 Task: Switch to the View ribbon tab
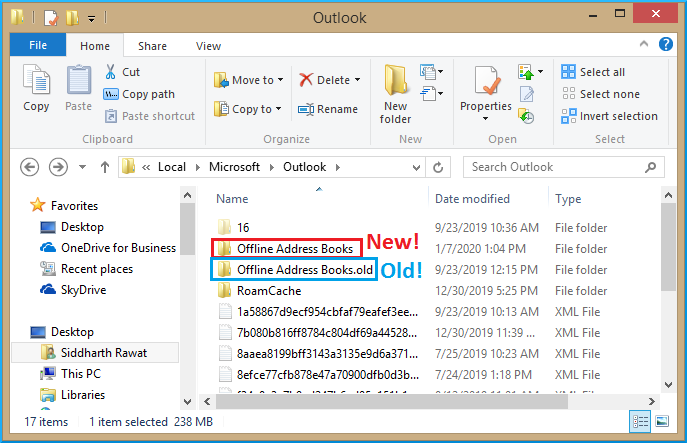coord(208,46)
